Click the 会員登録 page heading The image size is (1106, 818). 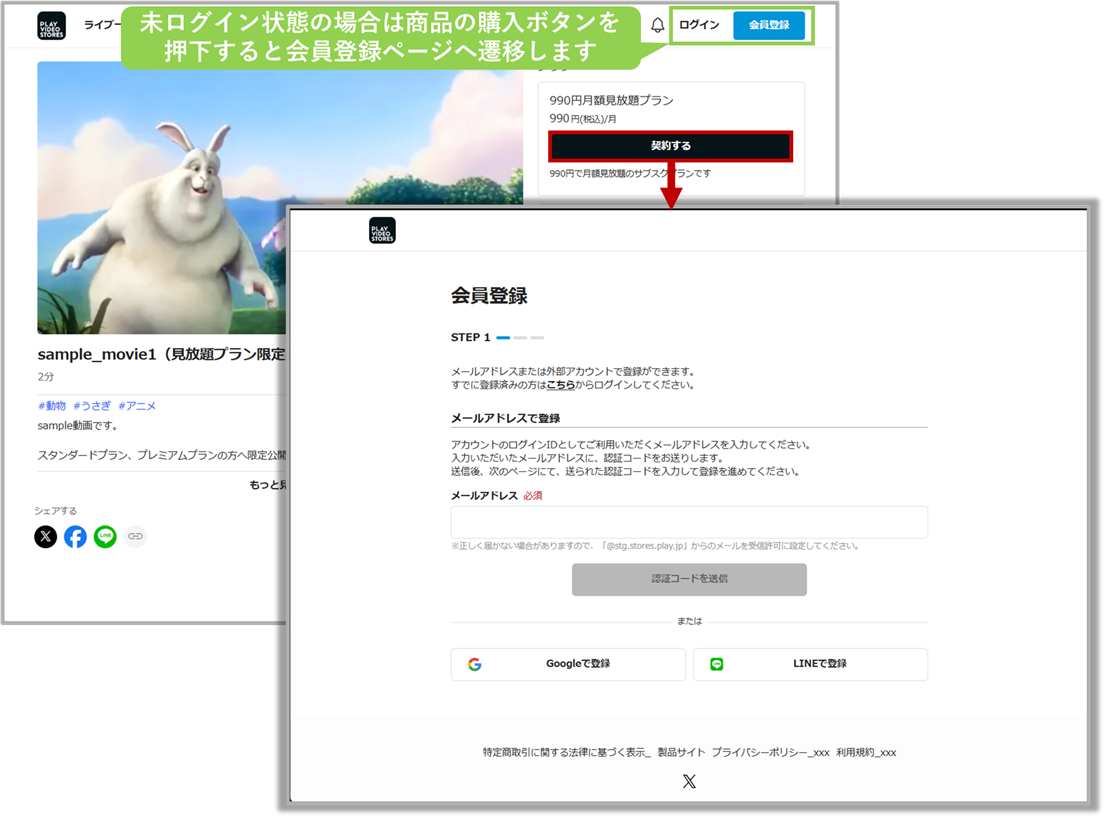coord(490,296)
